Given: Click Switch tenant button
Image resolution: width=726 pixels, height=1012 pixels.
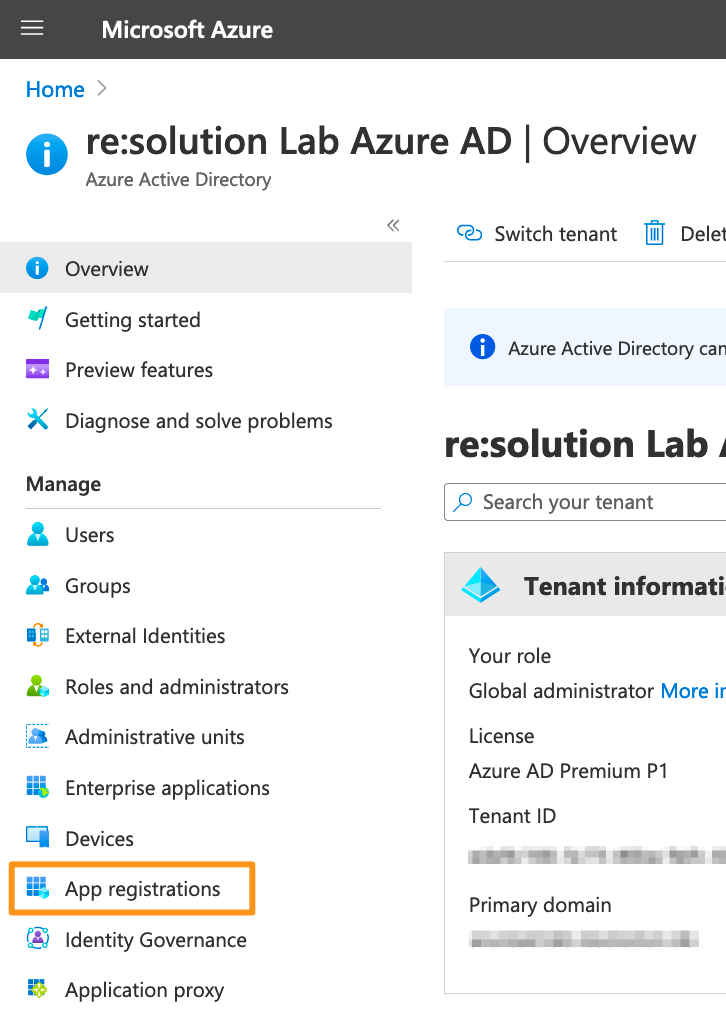Looking at the screenshot, I should pos(537,233).
